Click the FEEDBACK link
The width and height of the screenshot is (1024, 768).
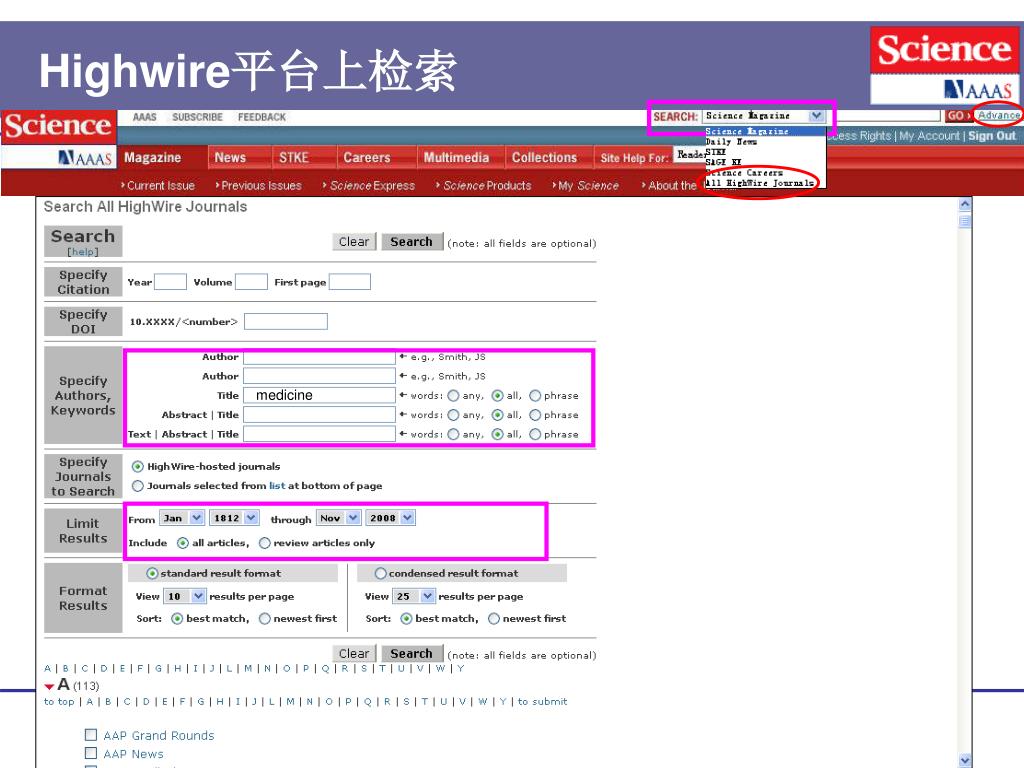pyautogui.click(x=262, y=117)
